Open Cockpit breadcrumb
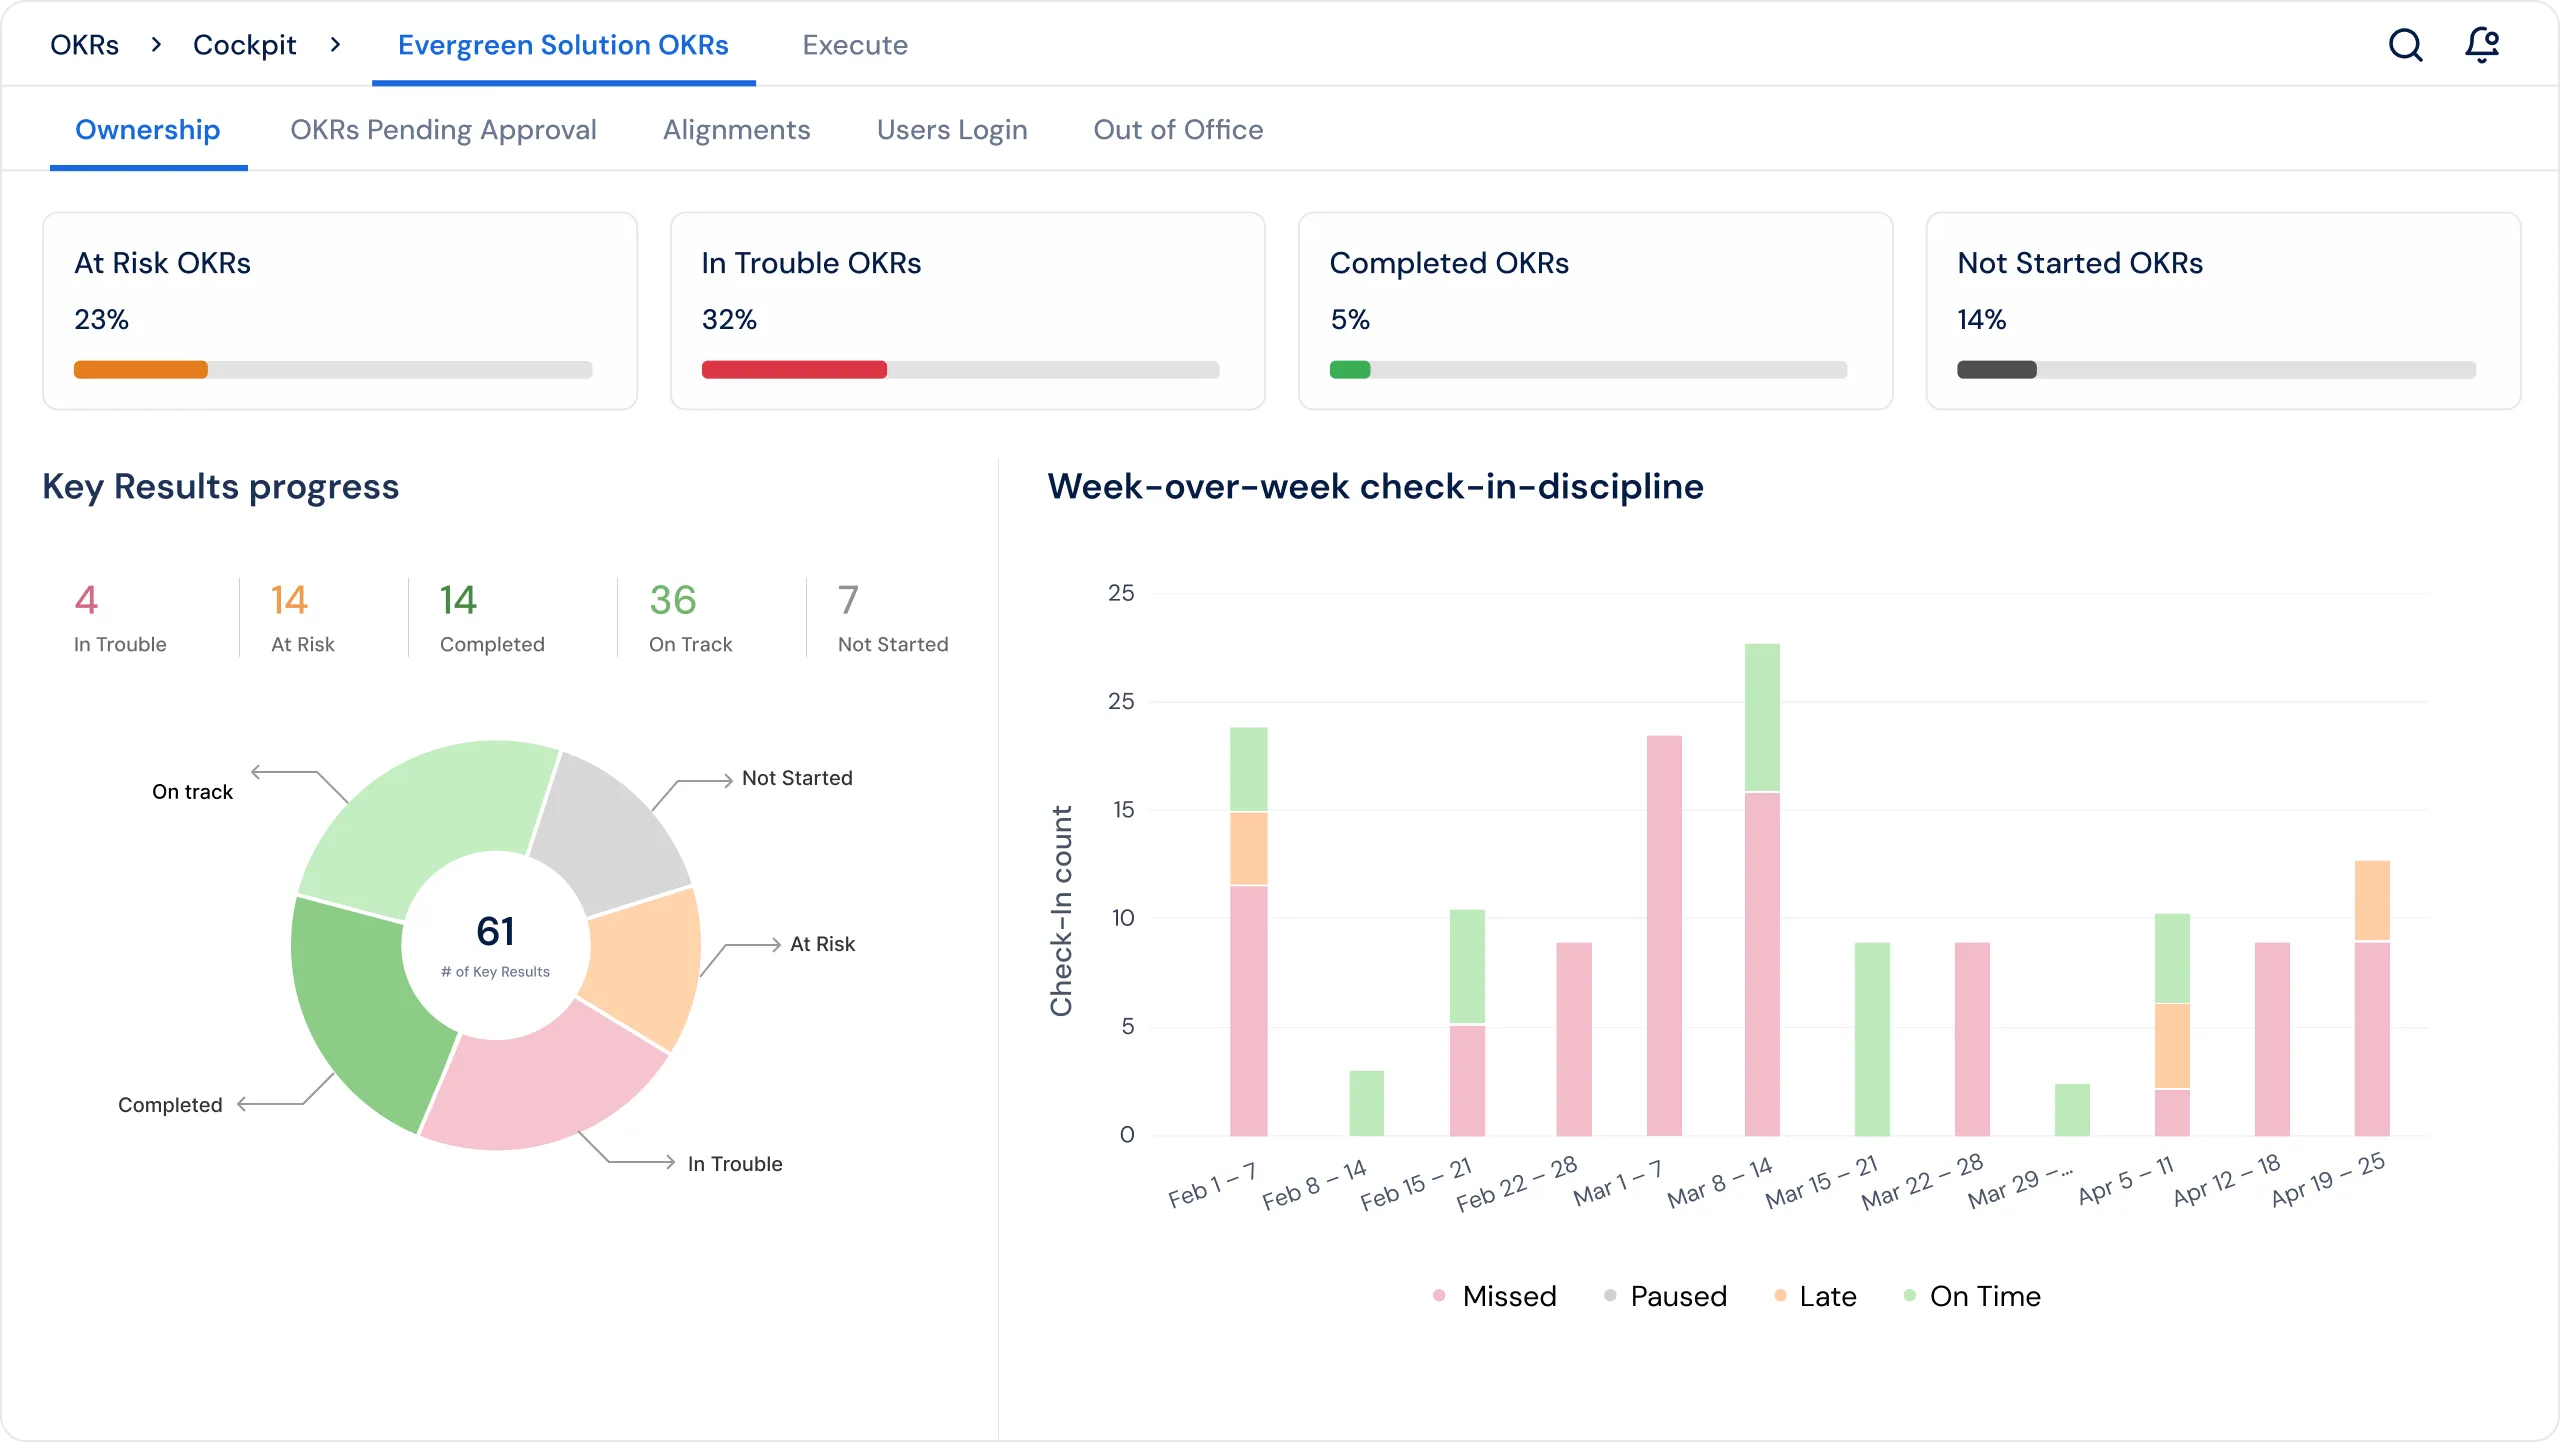Viewport: 2560px width, 1442px height. tap(244, 45)
